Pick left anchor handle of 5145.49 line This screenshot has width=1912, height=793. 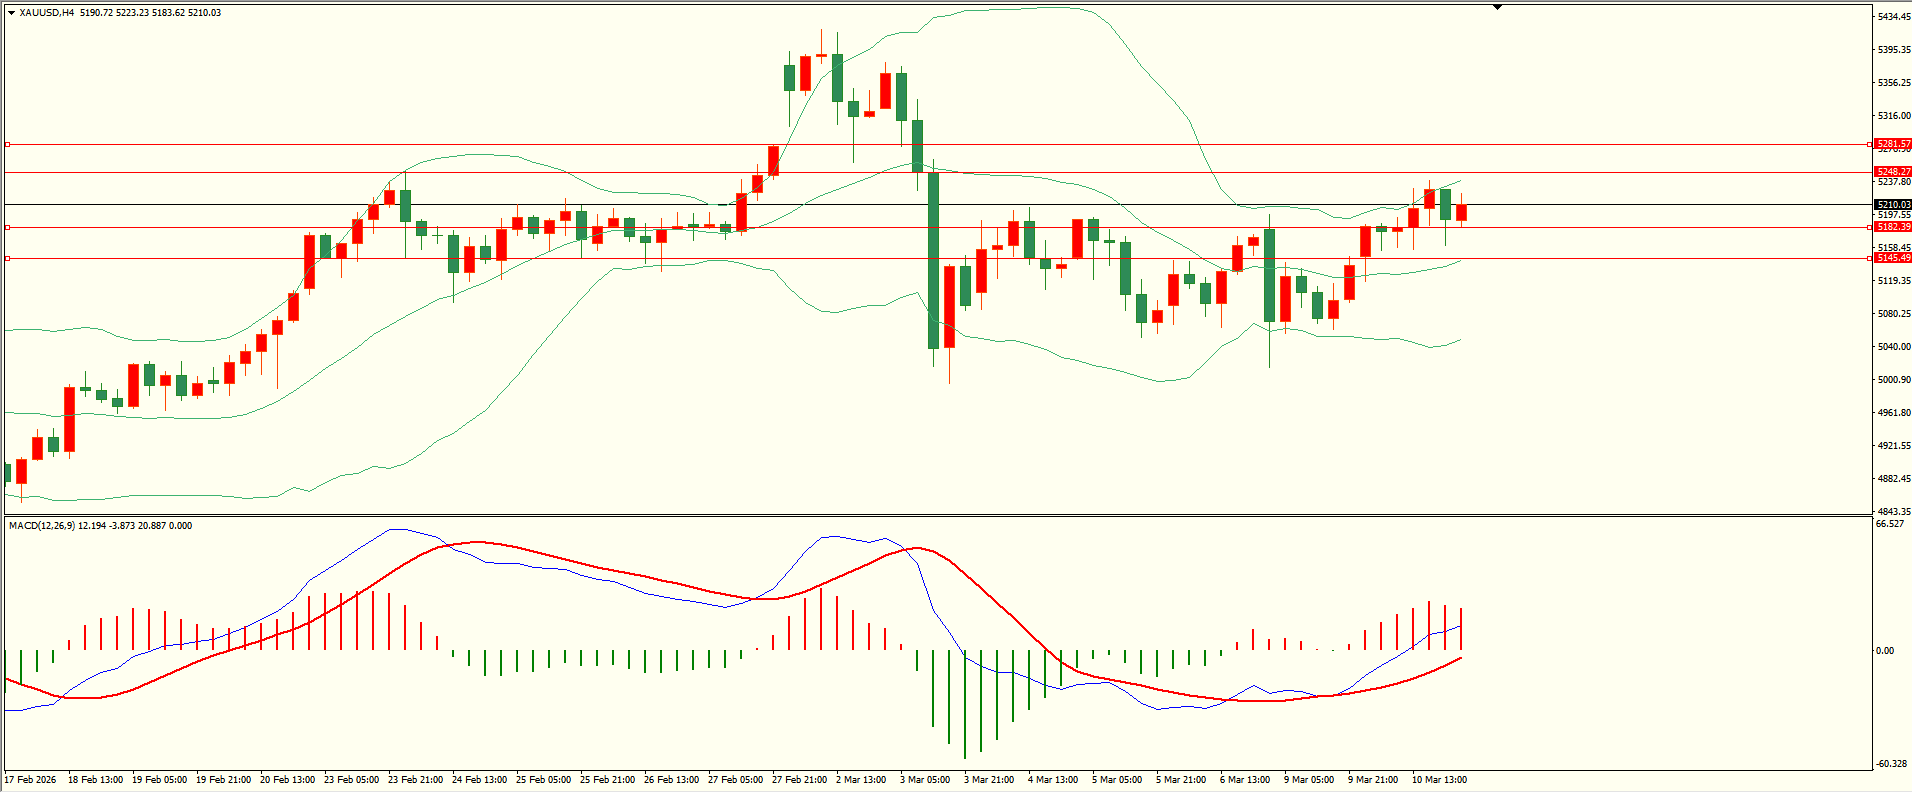click(8, 259)
